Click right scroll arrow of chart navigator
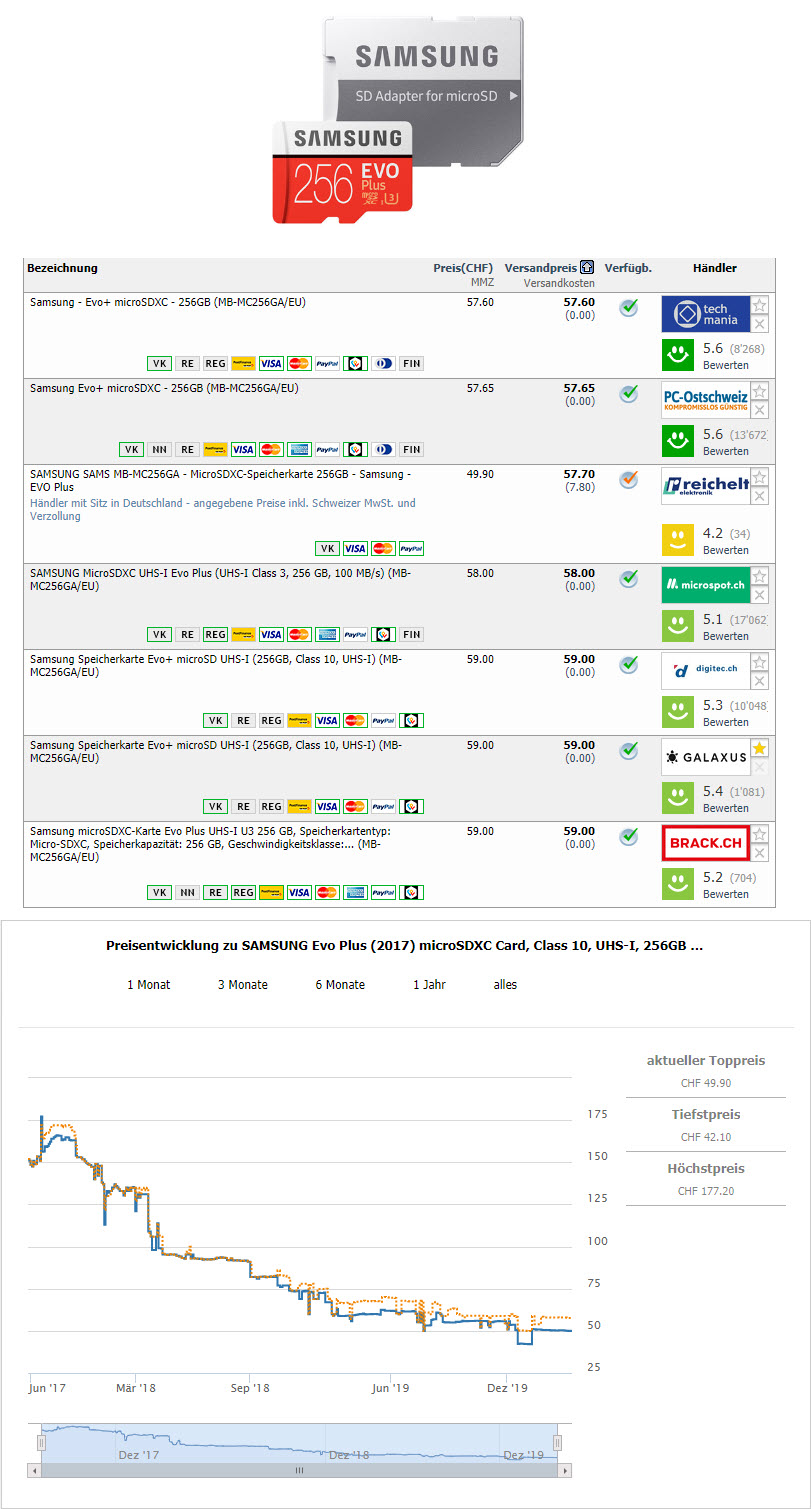Image resolution: width=811 pixels, height=1509 pixels. tap(566, 1471)
